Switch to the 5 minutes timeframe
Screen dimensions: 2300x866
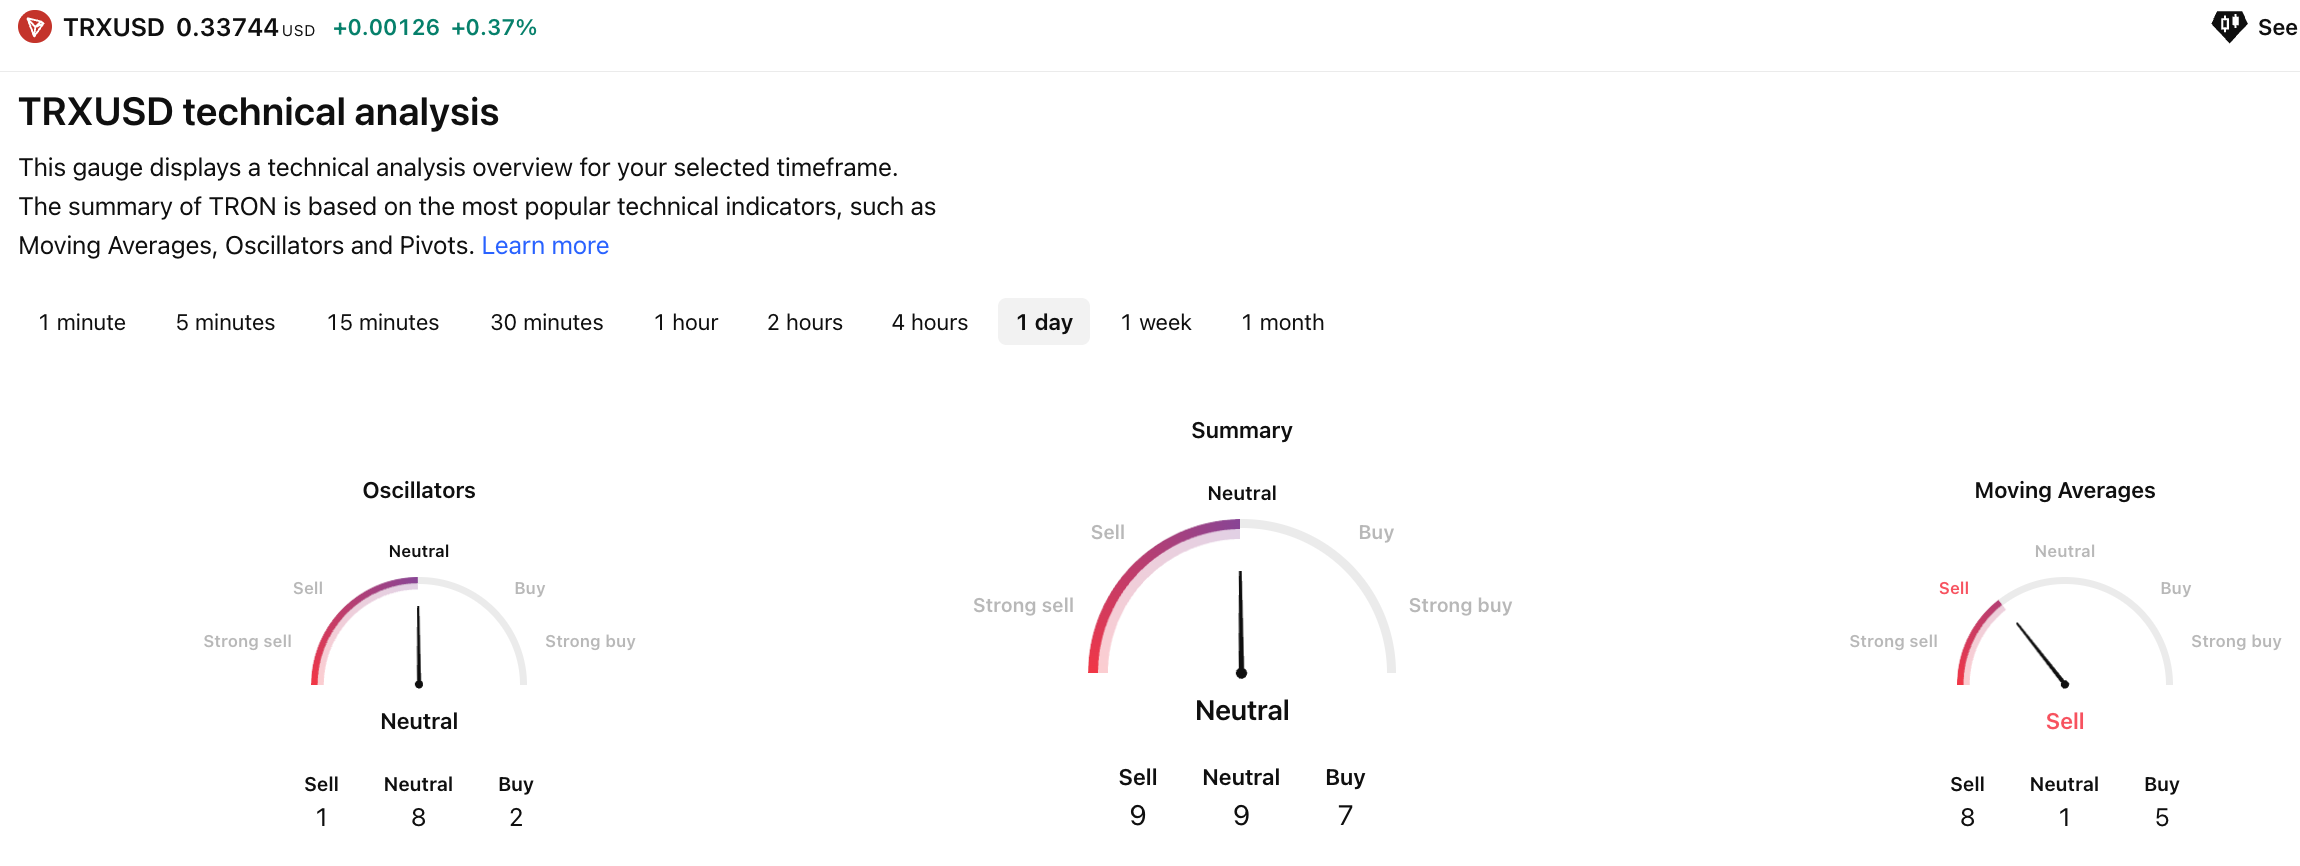click(225, 322)
